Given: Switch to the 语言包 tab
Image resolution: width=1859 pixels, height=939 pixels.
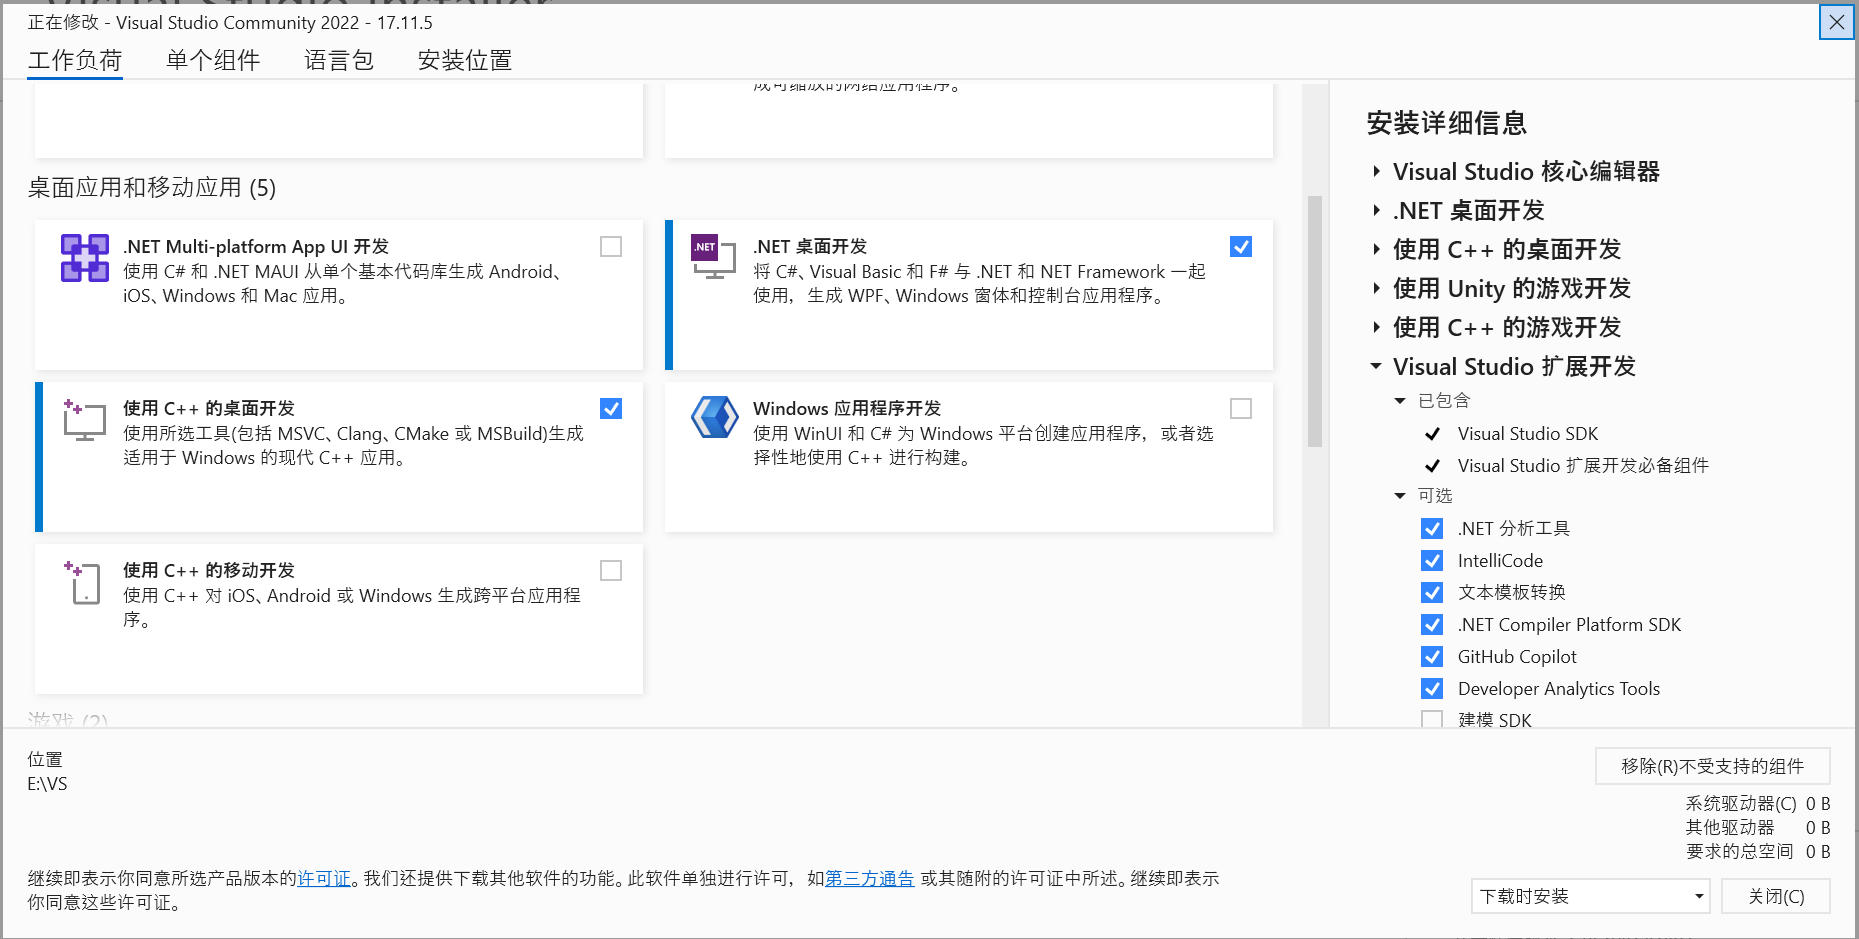Looking at the screenshot, I should 339,60.
